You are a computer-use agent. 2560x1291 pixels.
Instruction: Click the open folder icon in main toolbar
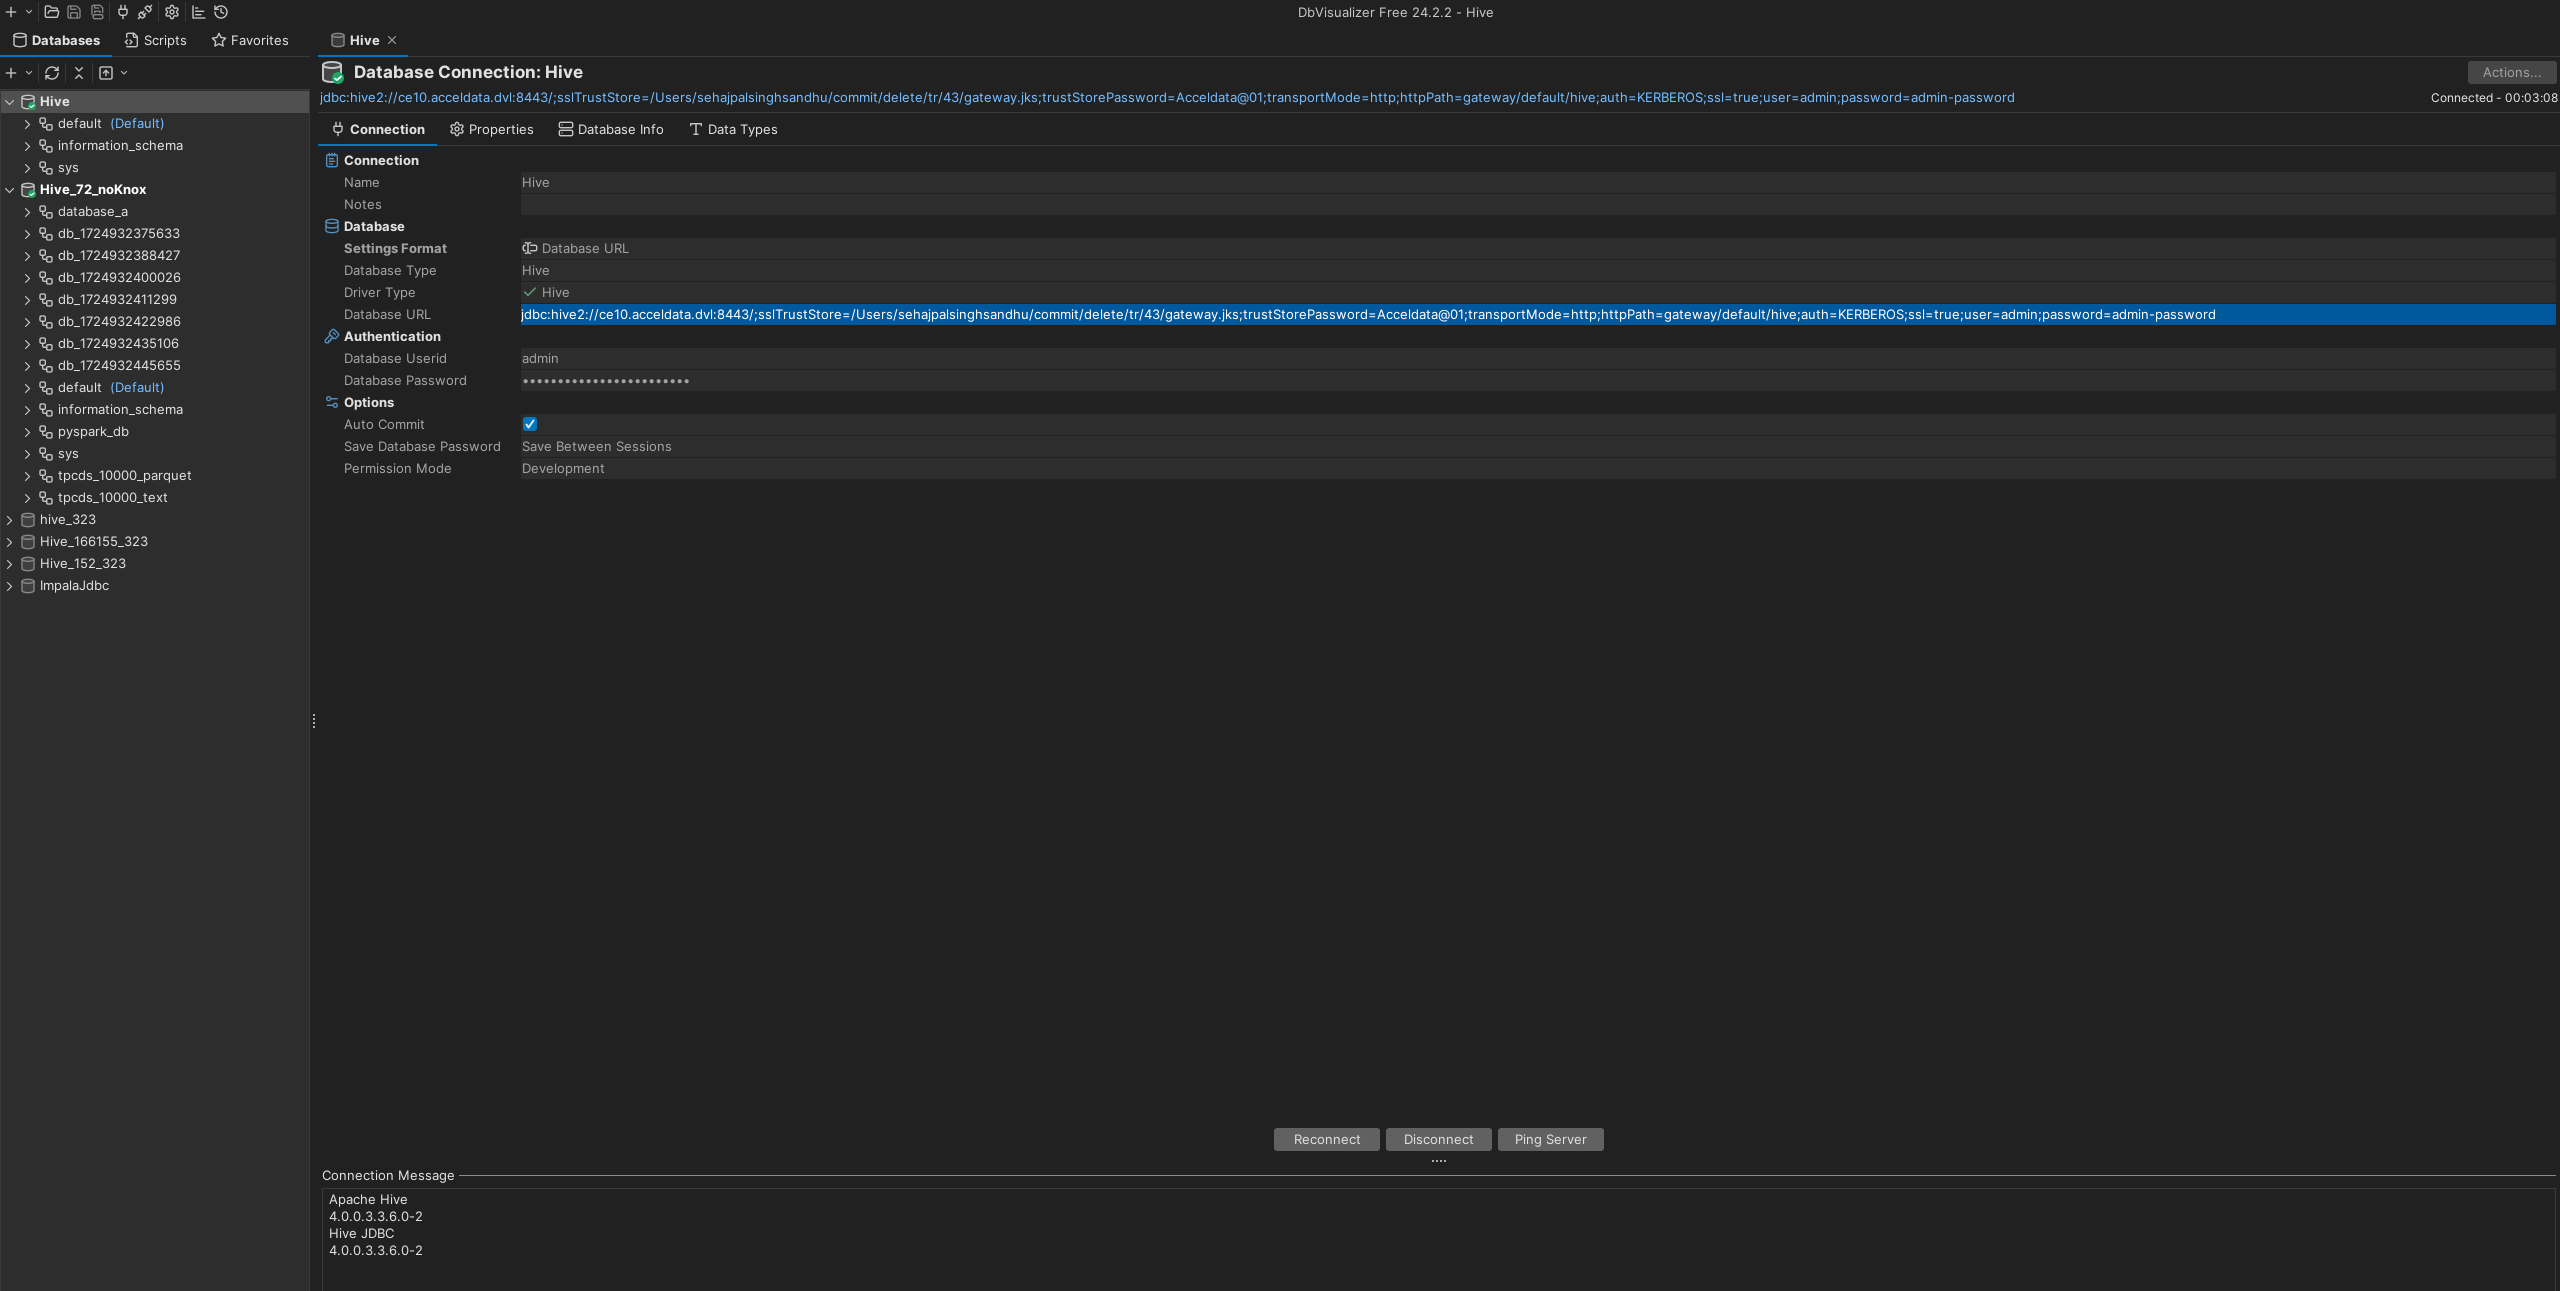click(x=51, y=12)
